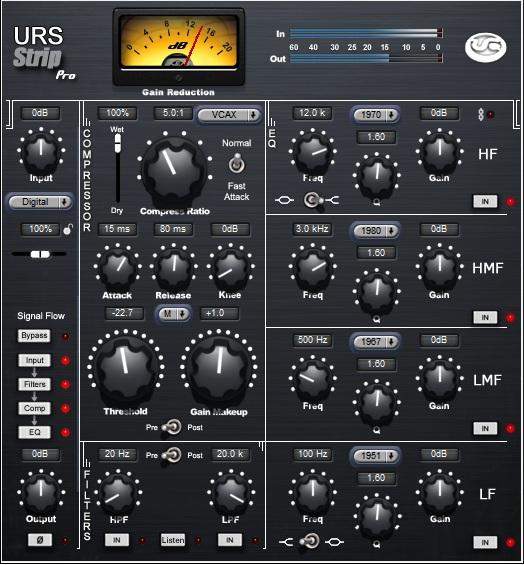Toggle the HMF band IN button

[x=485, y=317]
